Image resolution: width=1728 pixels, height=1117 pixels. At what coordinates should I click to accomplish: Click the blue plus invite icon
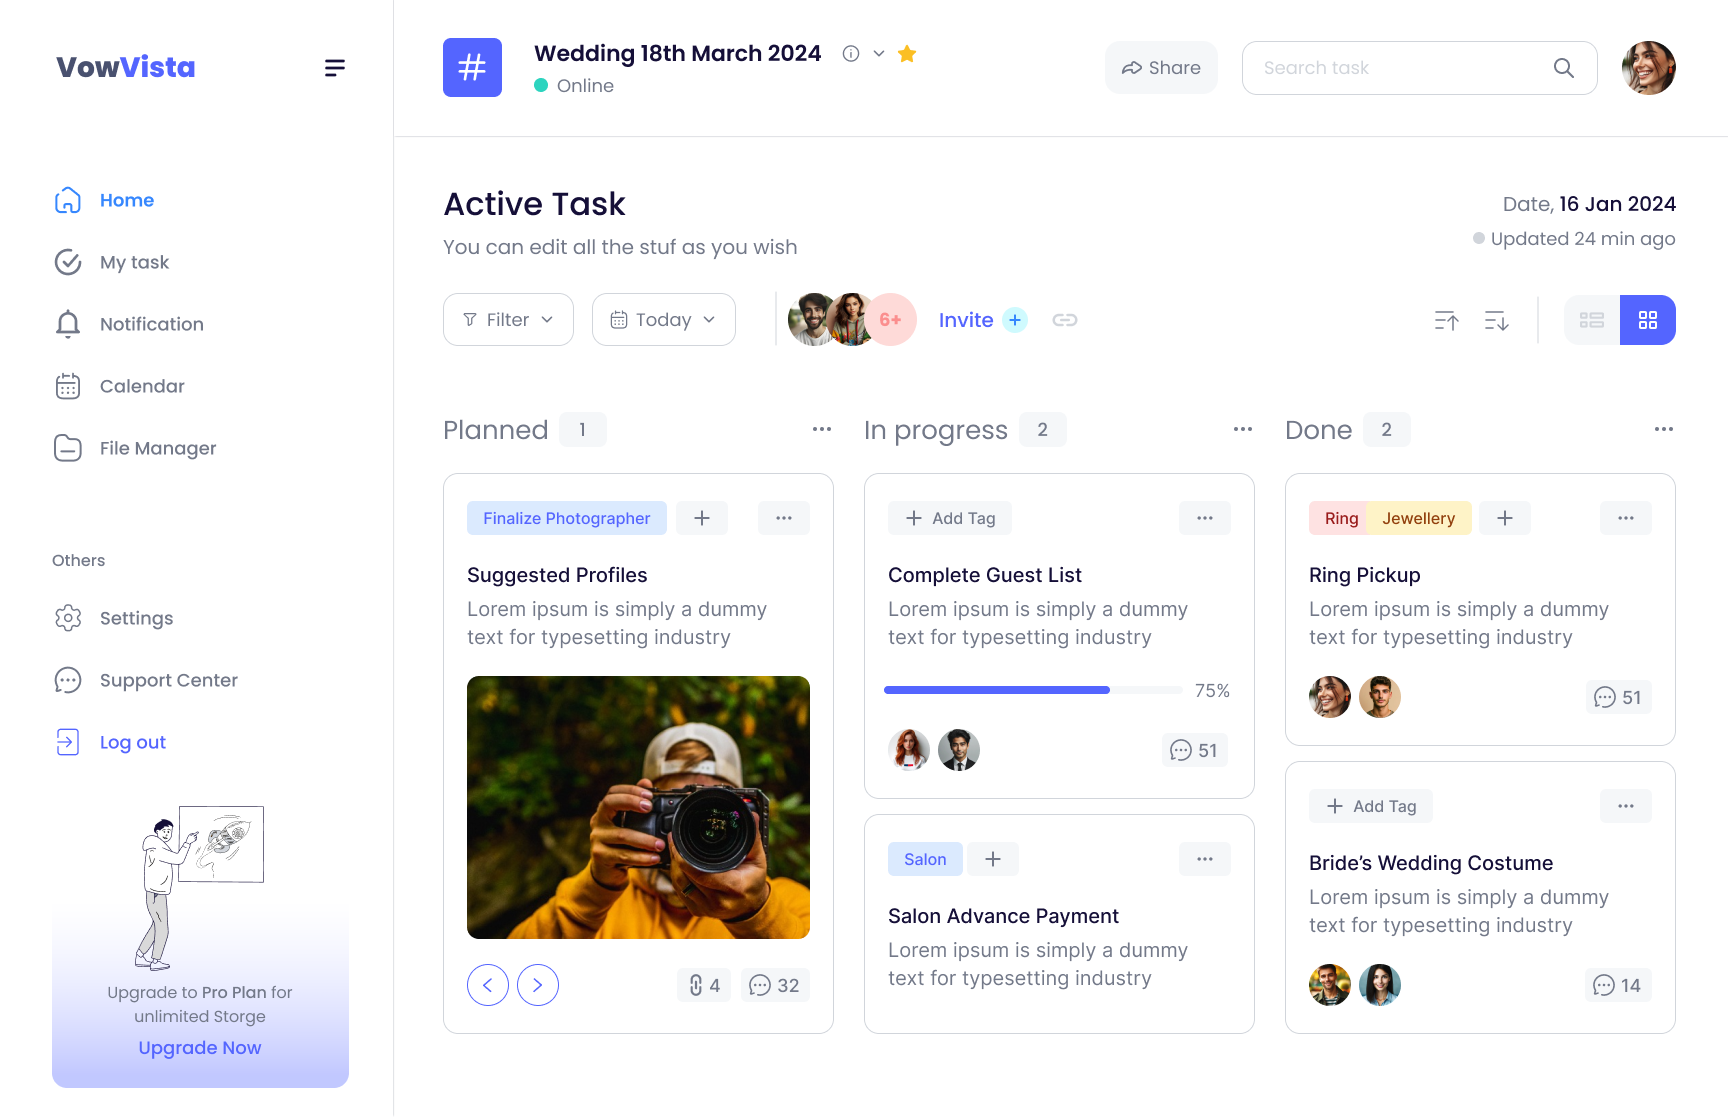click(1015, 320)
